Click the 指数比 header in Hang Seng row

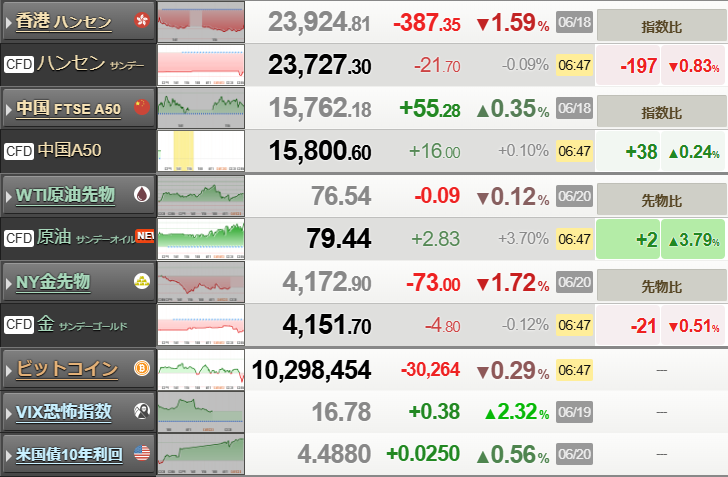662,26
